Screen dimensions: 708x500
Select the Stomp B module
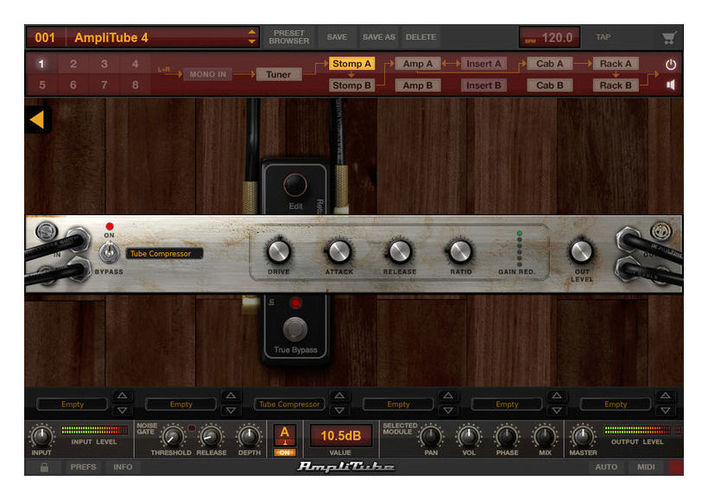(x=352, y=85)
